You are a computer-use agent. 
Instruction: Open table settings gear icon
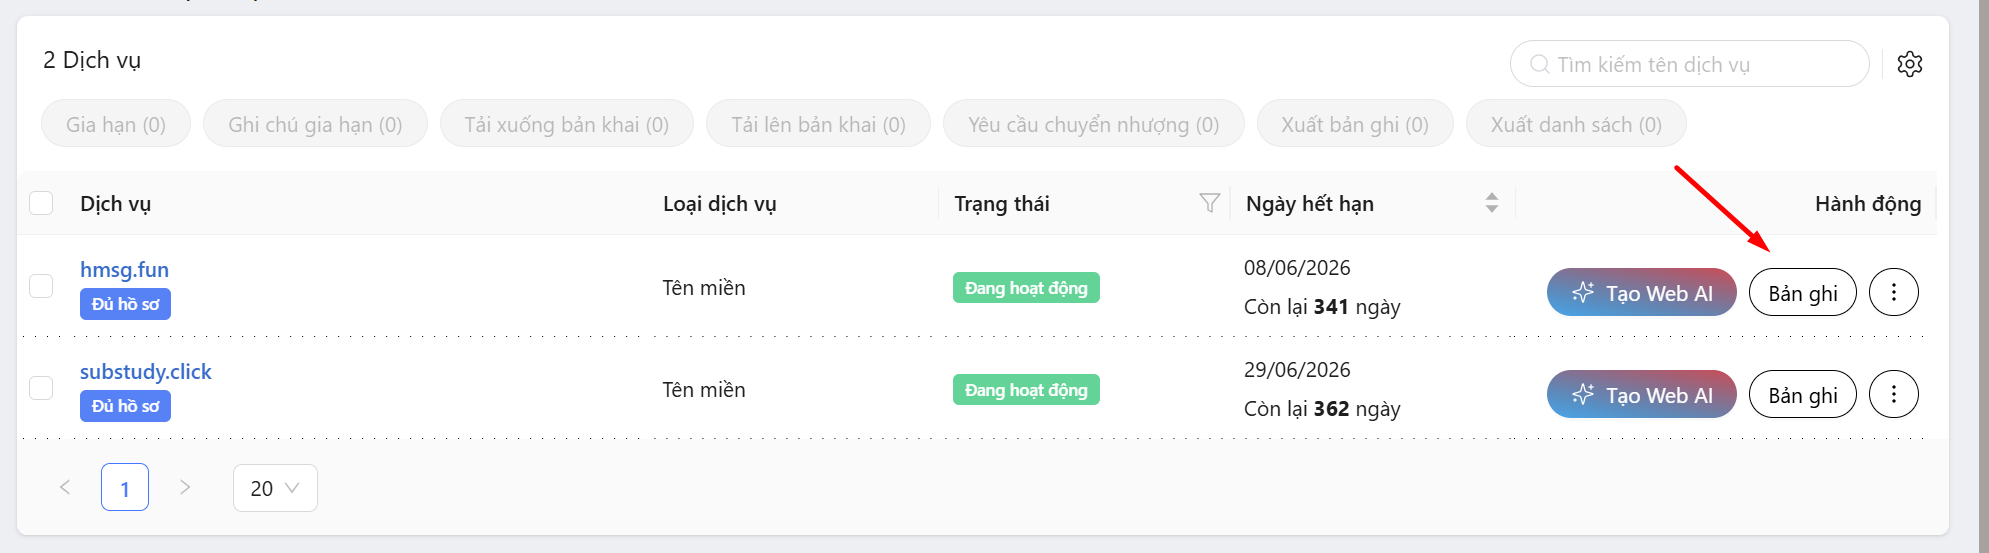click(x=1909, y=64)
